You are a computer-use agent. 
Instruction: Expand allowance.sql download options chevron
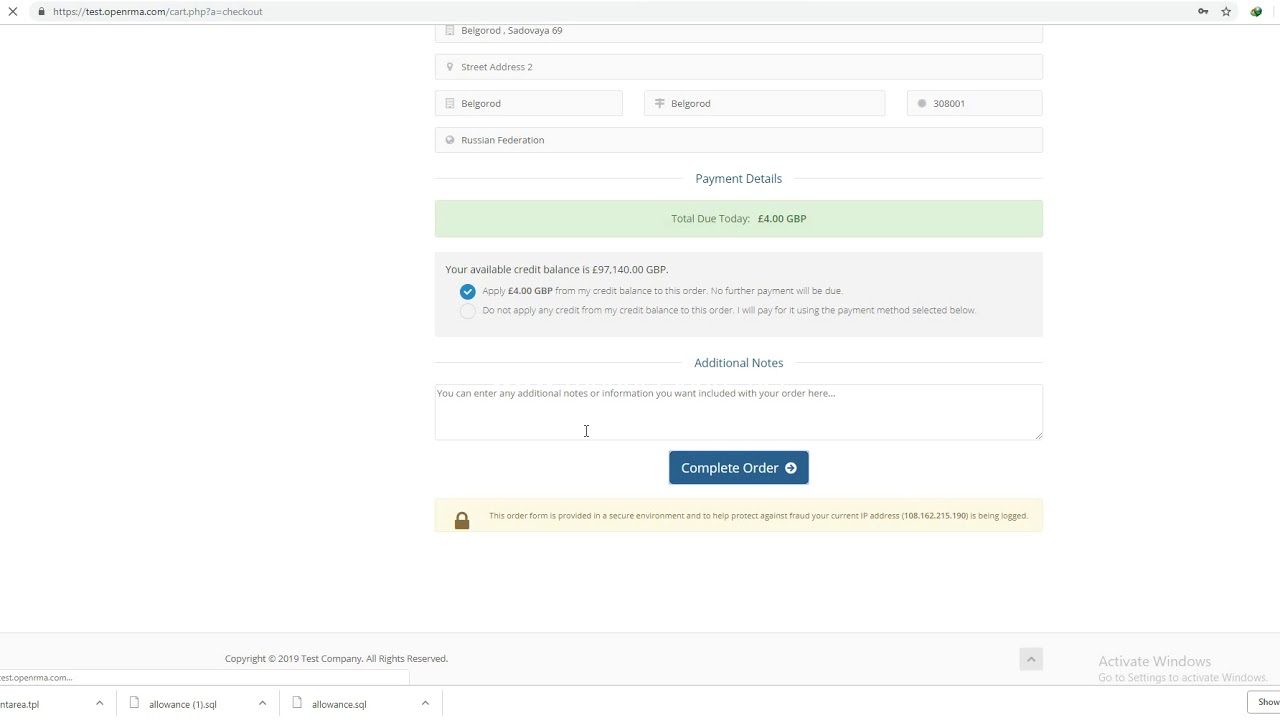[x=425, y=704]
